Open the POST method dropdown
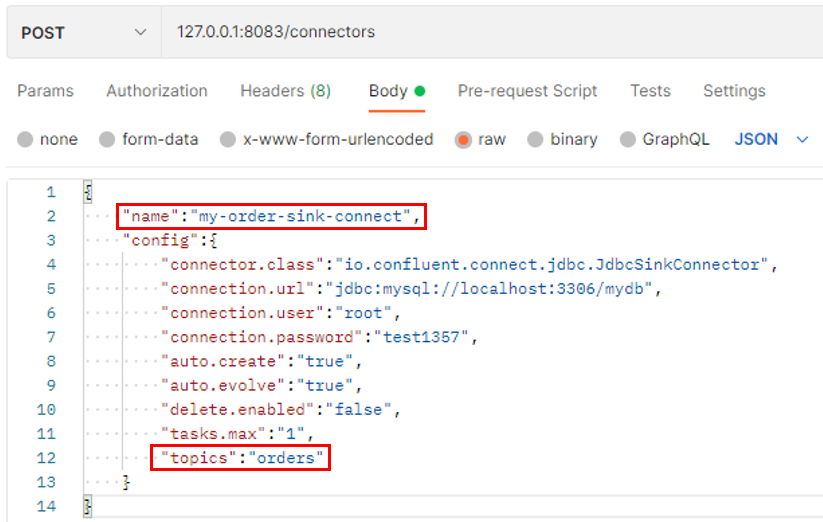Viewport: 823px width, 522px height. pyautogui.click(x=84, y=33)
